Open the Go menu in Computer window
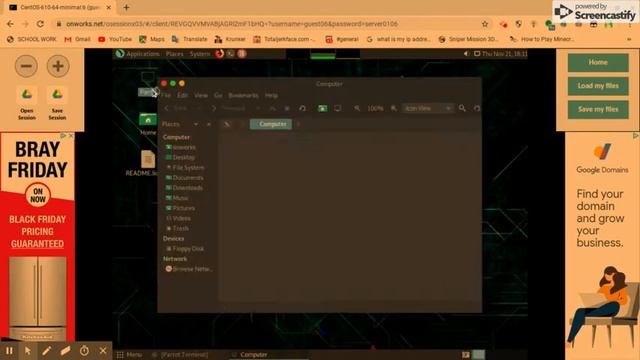 [x=218, y=96]
